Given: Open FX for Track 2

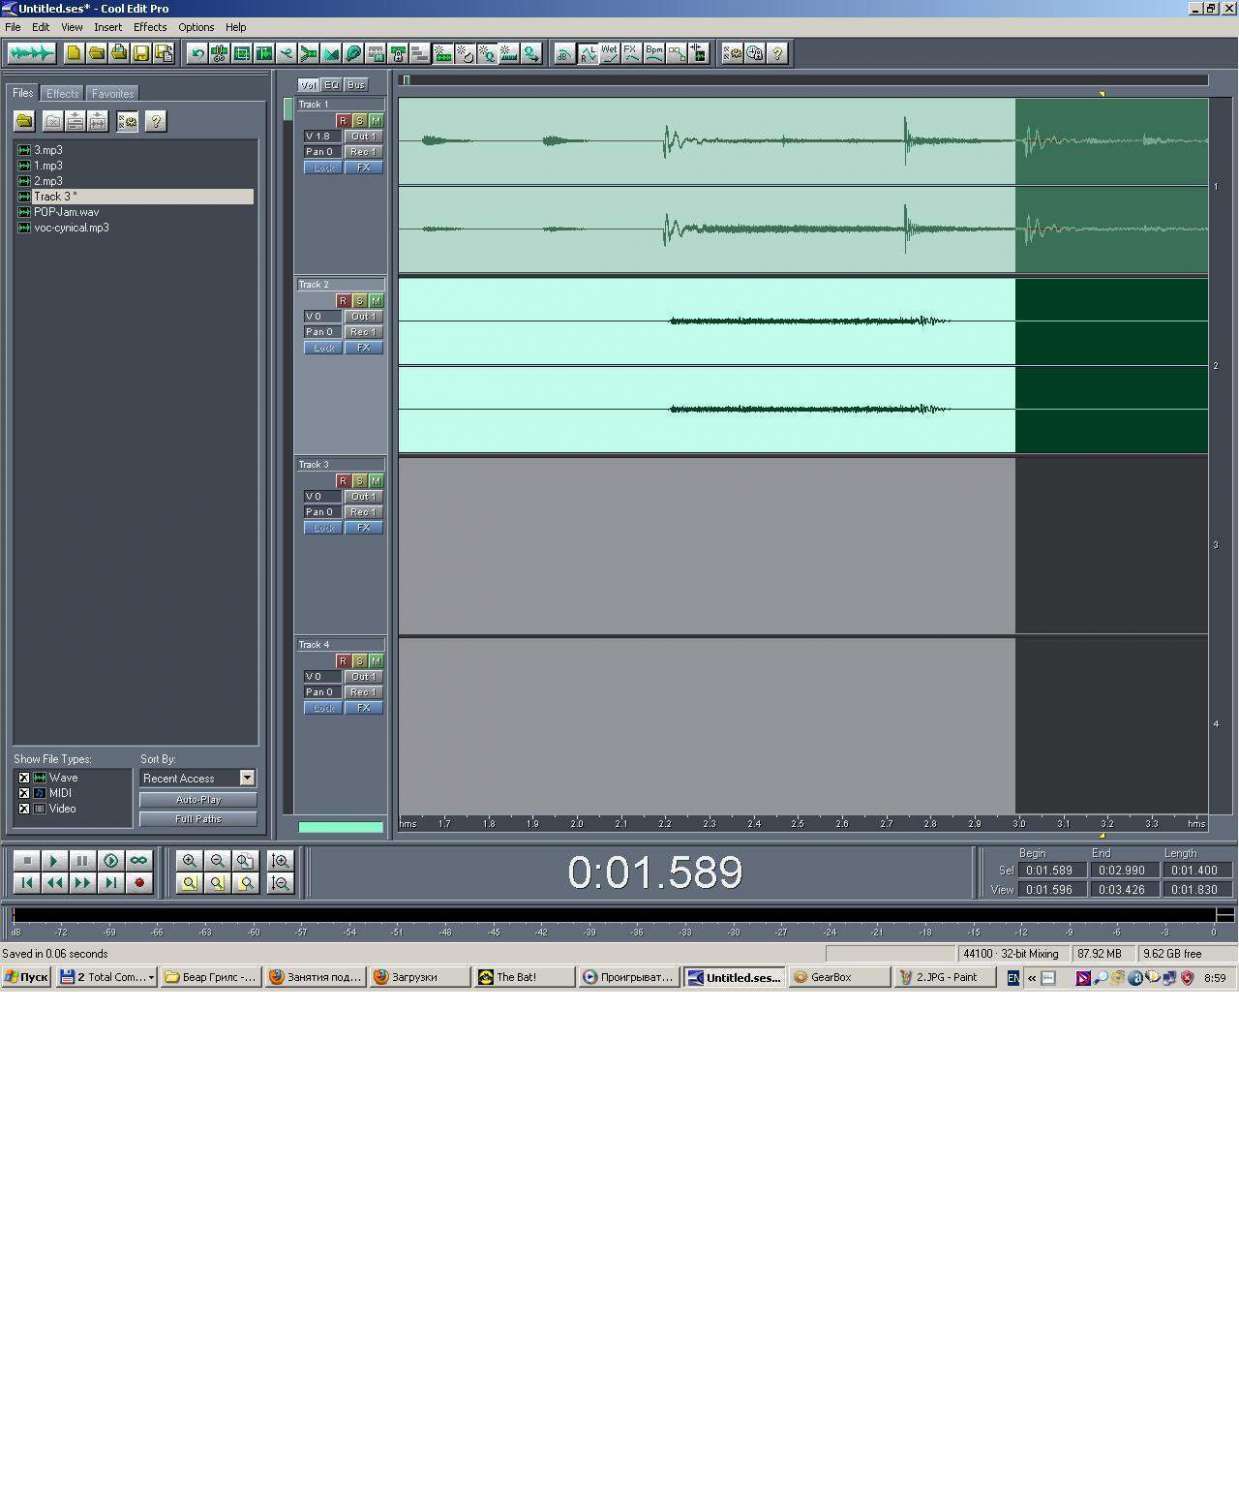Looking at the screenshot, I should (363, 348).
